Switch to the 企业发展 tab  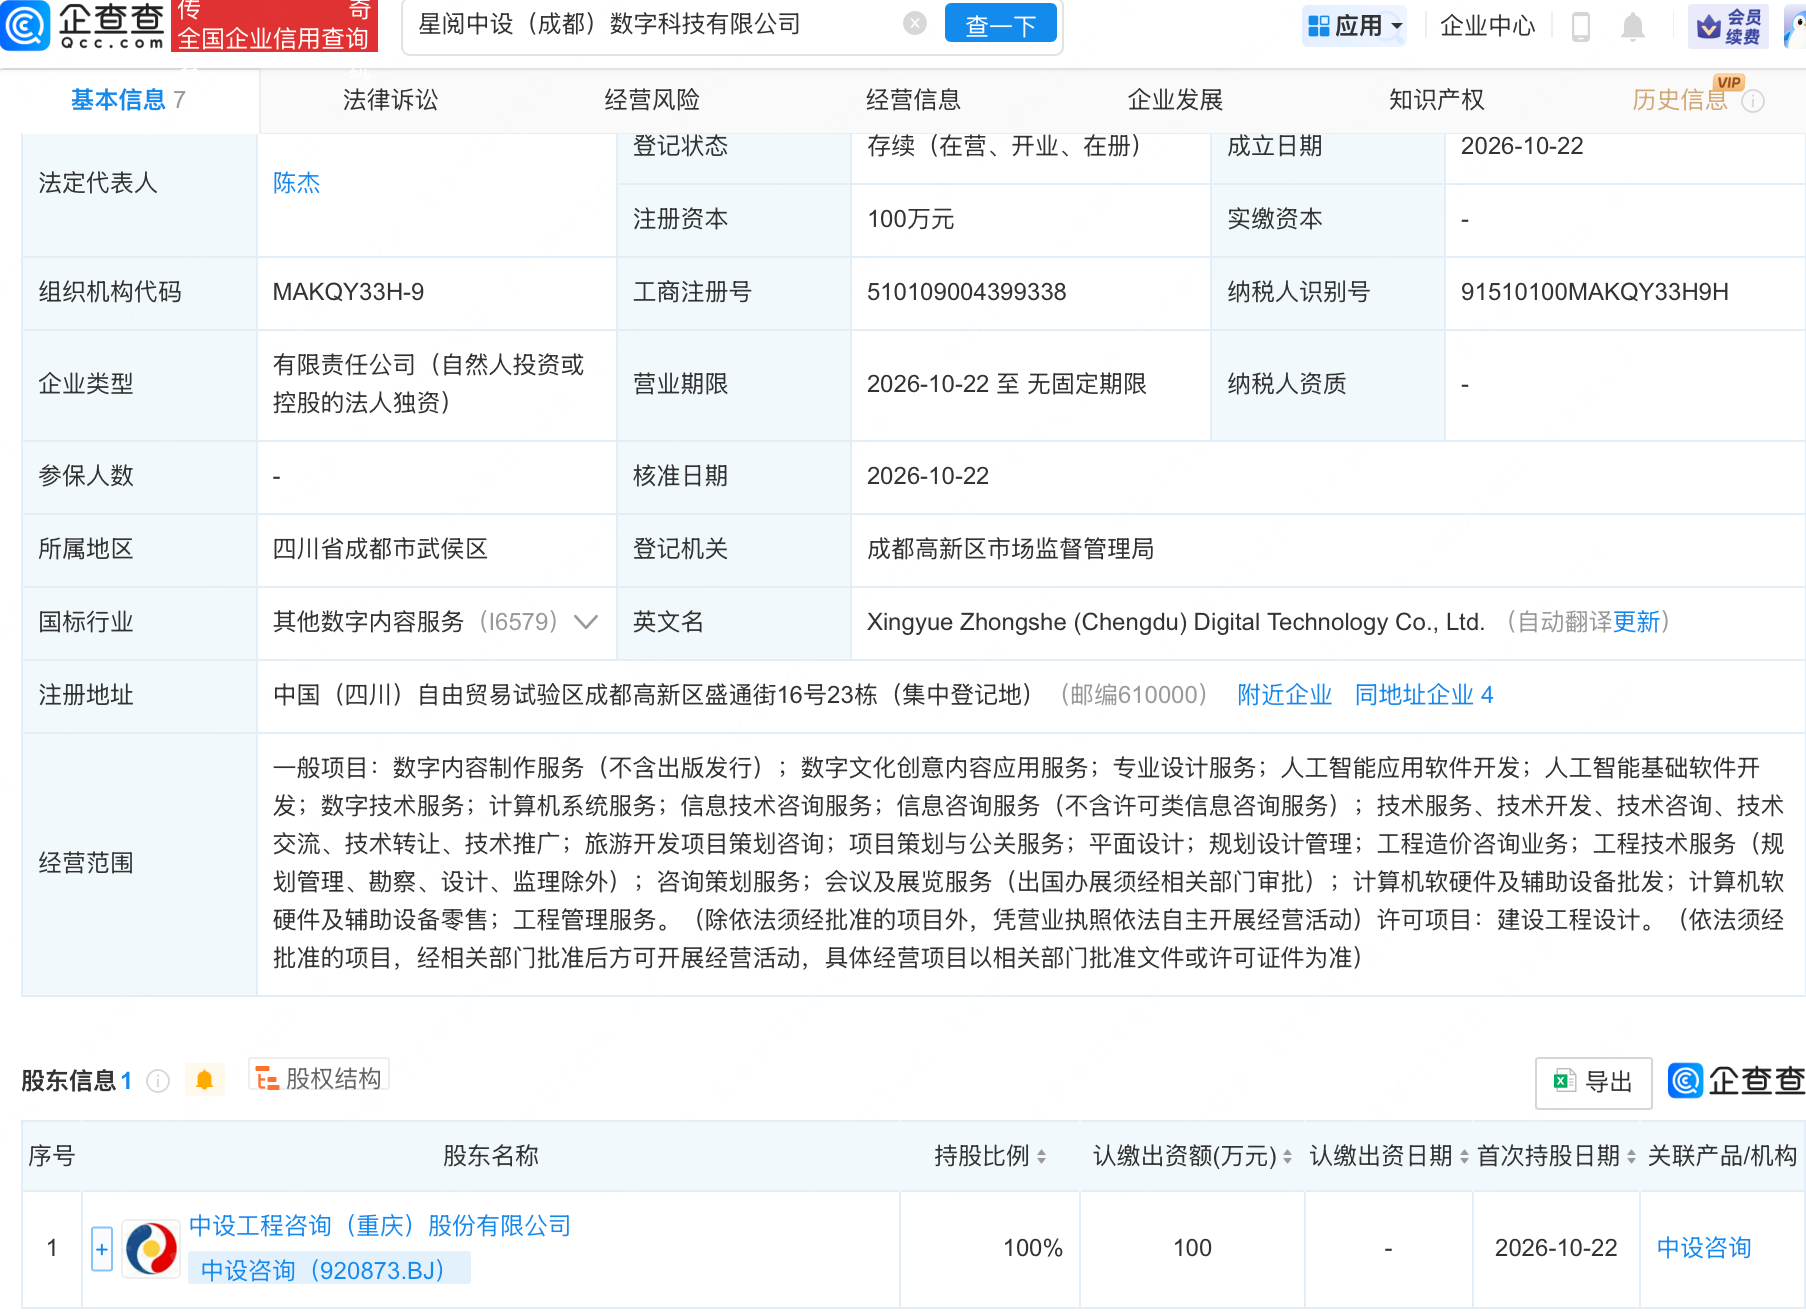pyautogui.click(x=1175, y=100)
